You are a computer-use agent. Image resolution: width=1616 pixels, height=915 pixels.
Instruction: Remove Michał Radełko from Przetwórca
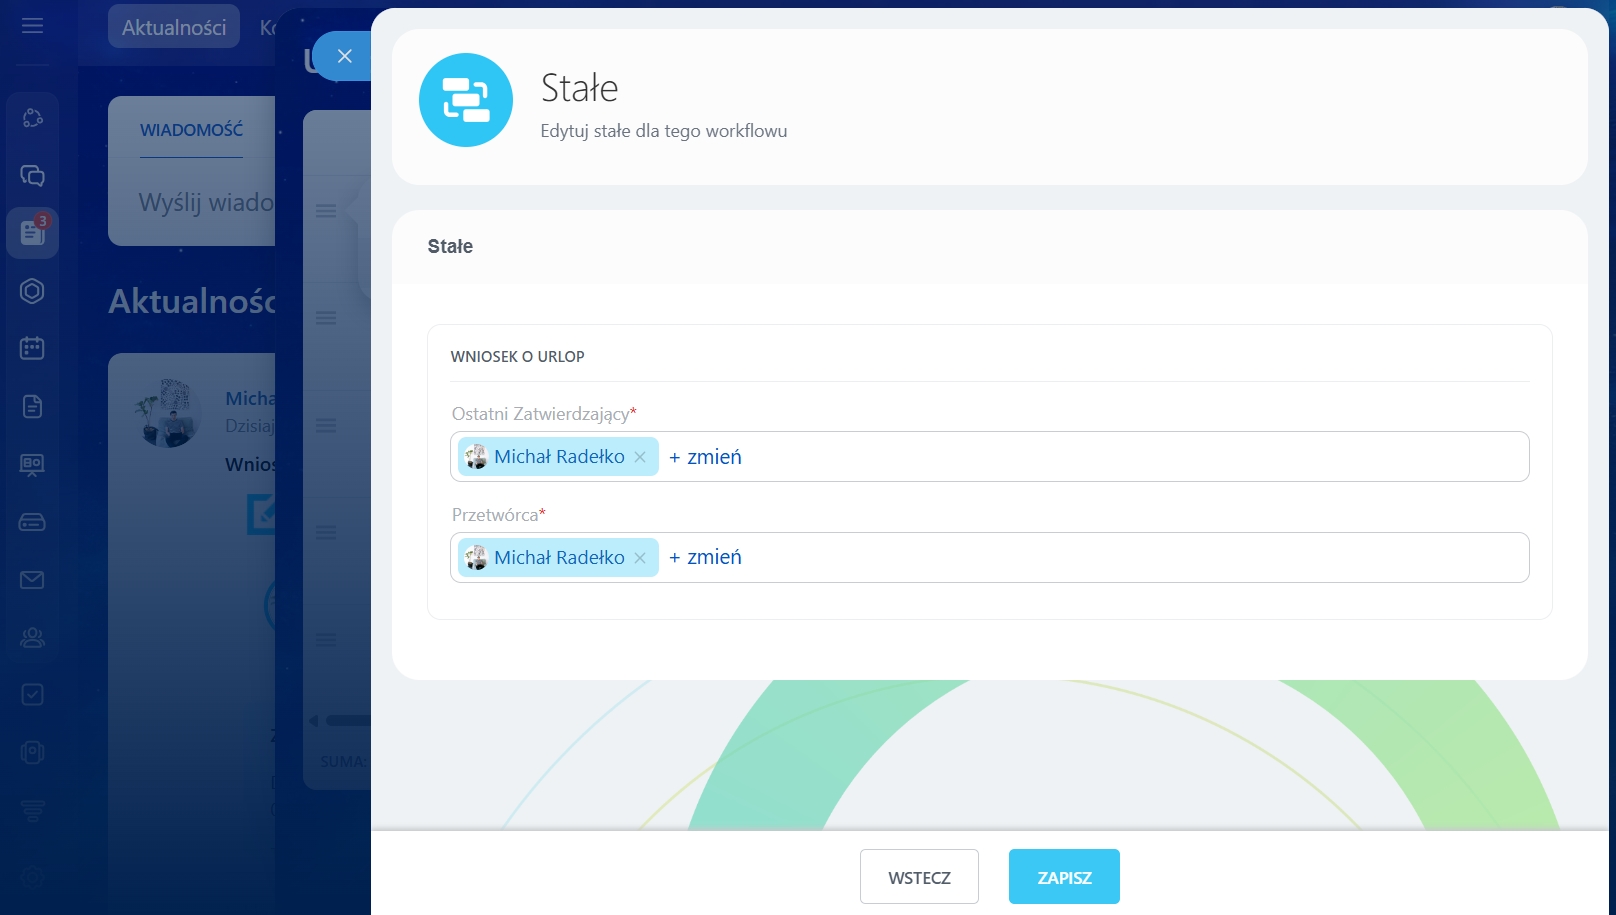(x=640, y=558)
